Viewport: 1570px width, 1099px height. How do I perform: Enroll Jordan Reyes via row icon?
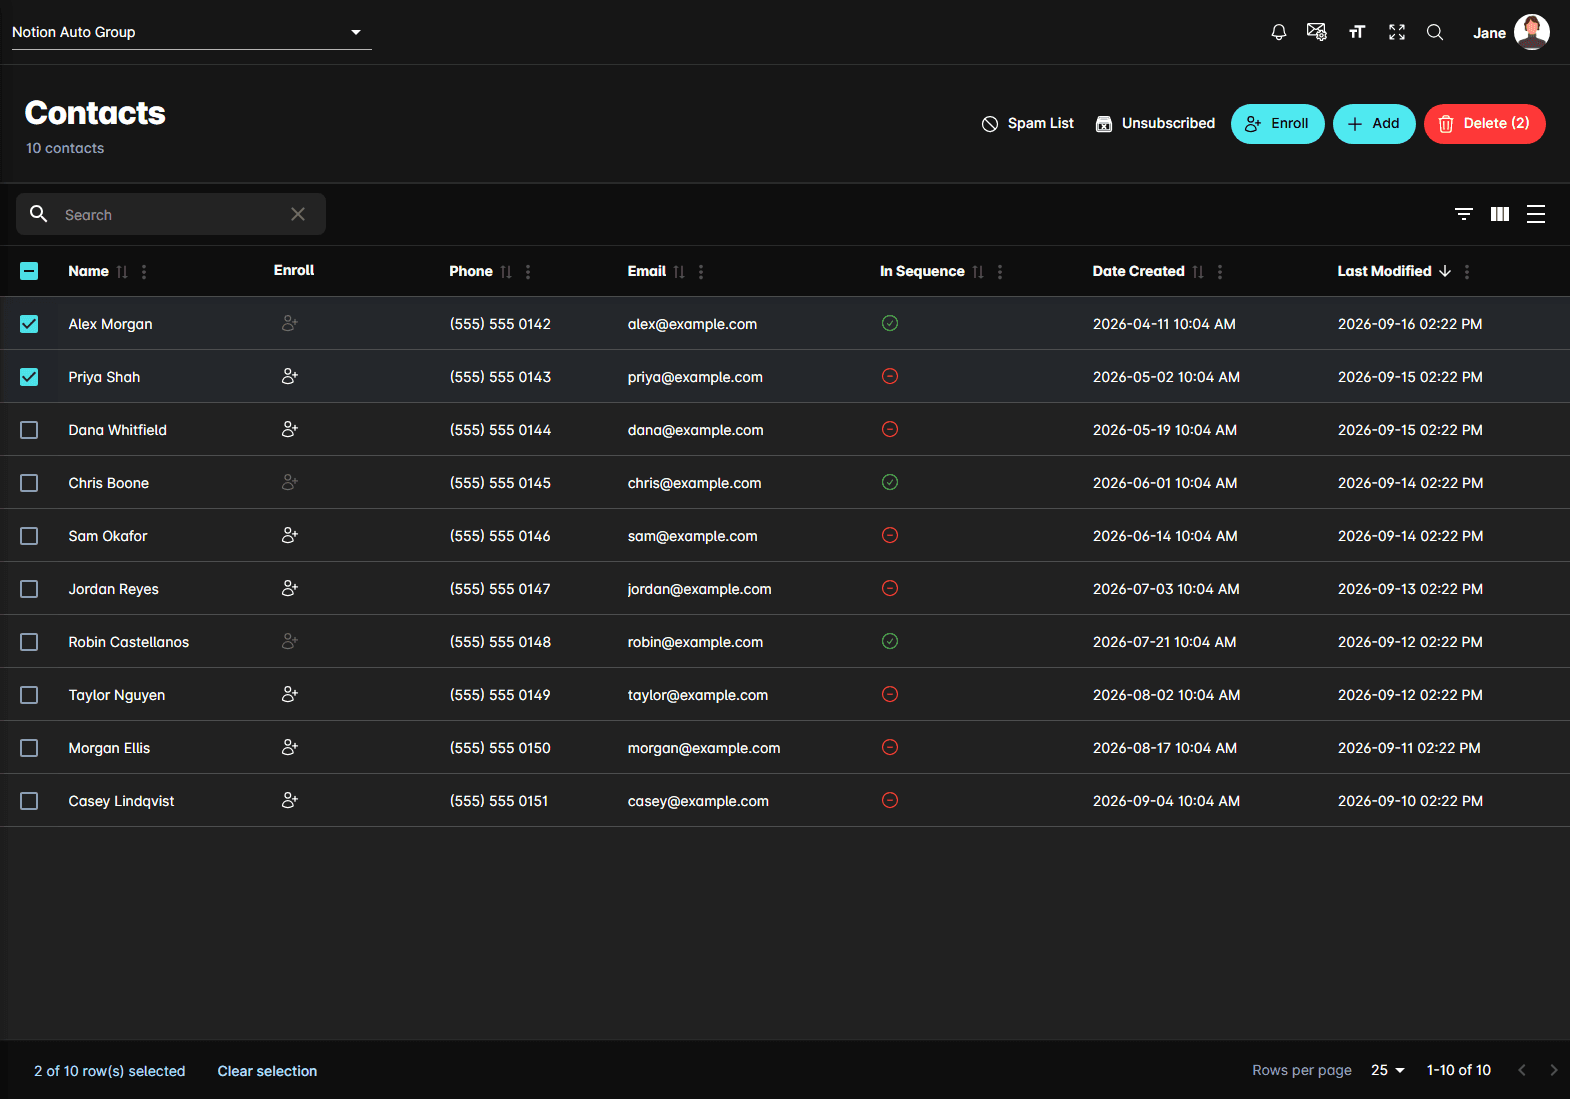click(290, 589)
